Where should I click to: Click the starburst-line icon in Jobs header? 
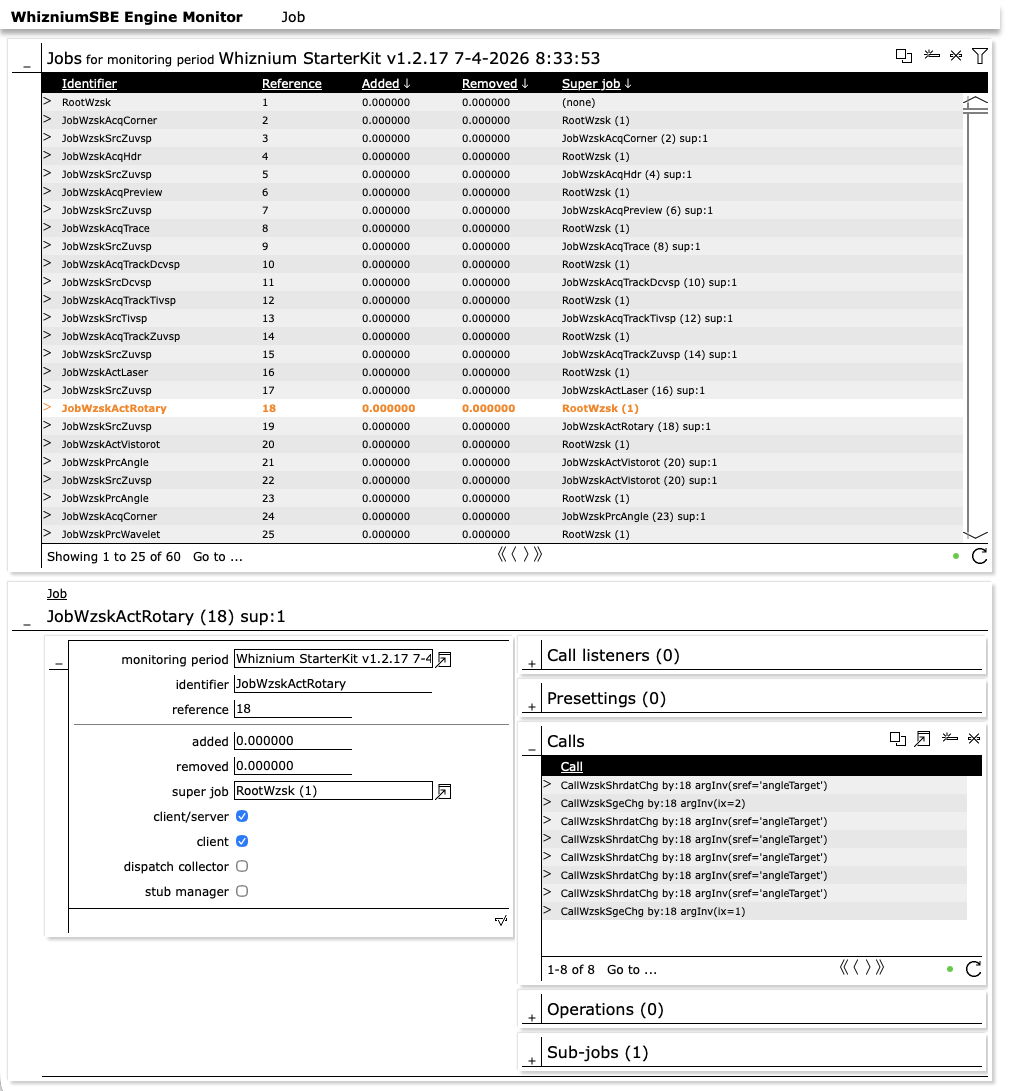coord(931,55)
